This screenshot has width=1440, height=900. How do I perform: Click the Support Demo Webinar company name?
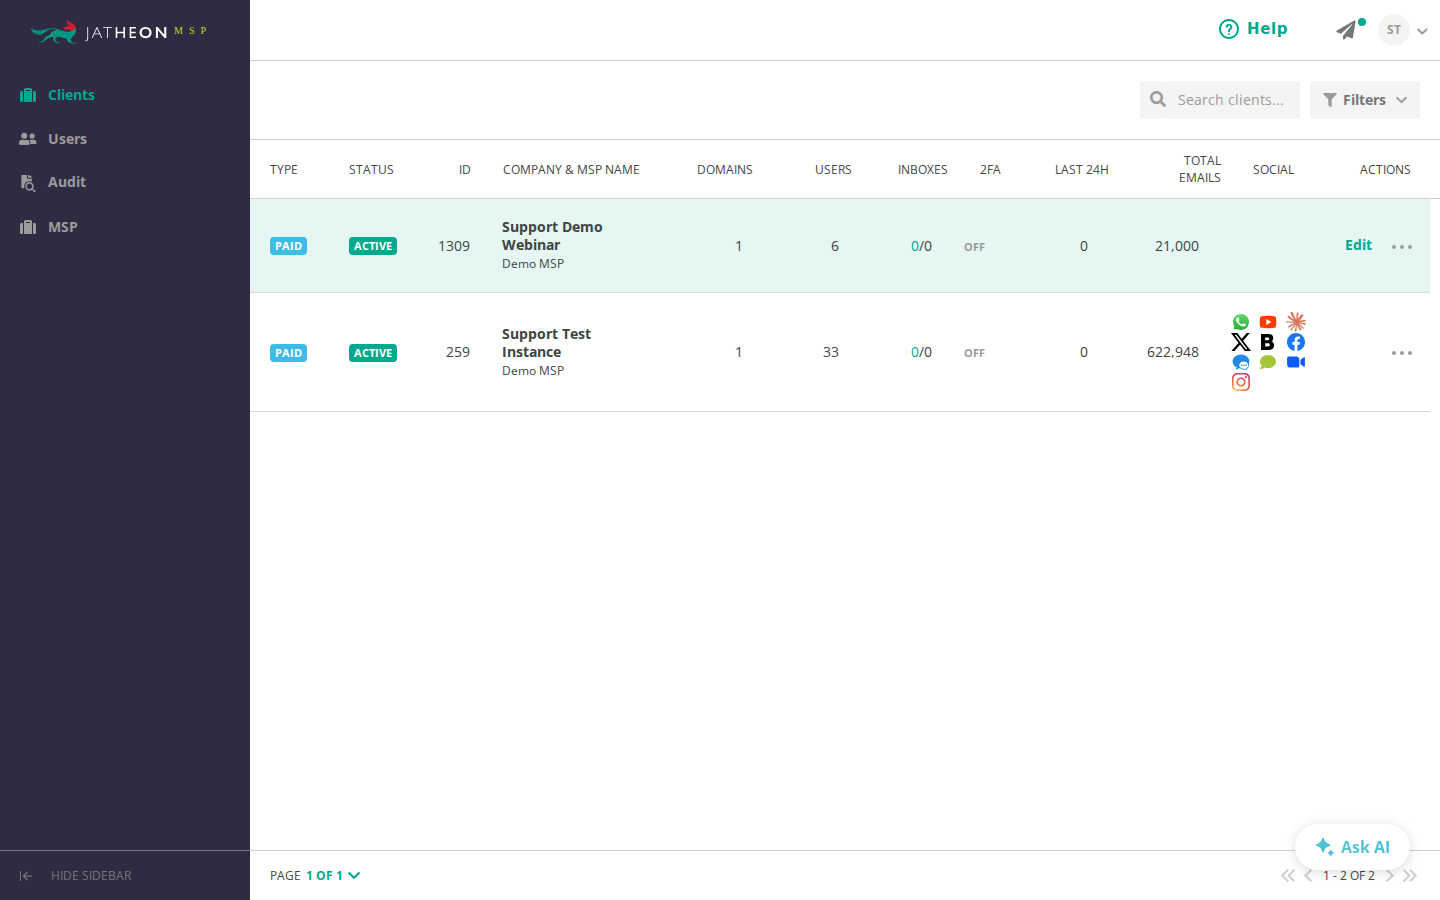[552, 236]
